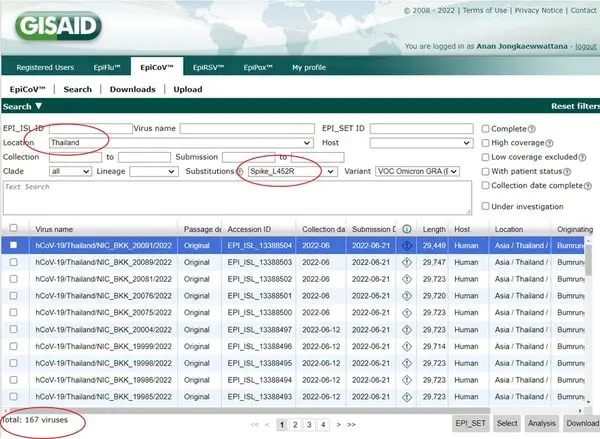
Task: Open the Host dropdown
Action: (x=421, y=143)
